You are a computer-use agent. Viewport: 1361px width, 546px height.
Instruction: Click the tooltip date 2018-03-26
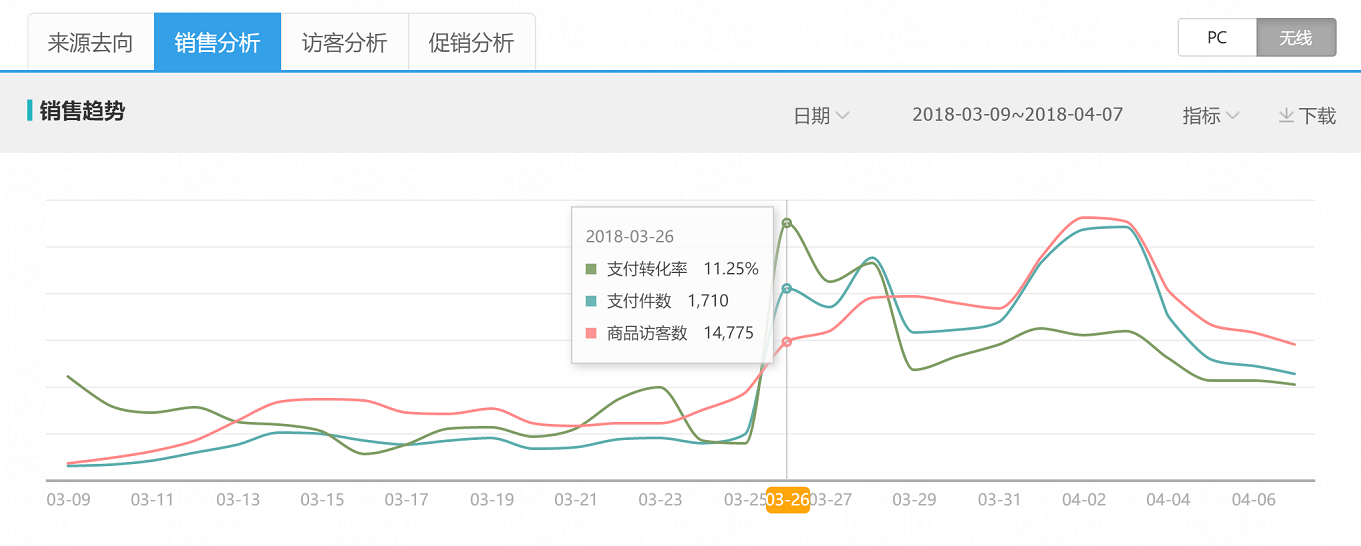click(630, 237)
